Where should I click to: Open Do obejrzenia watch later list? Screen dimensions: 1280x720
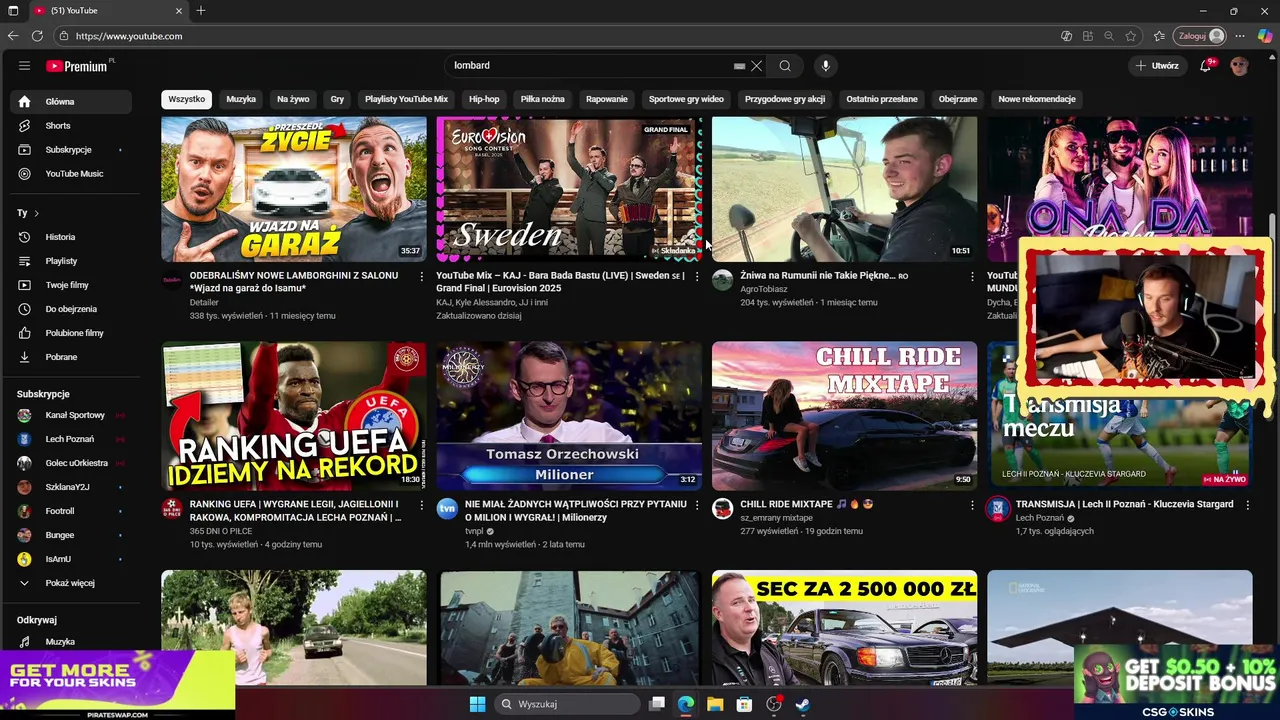point(70,309)
